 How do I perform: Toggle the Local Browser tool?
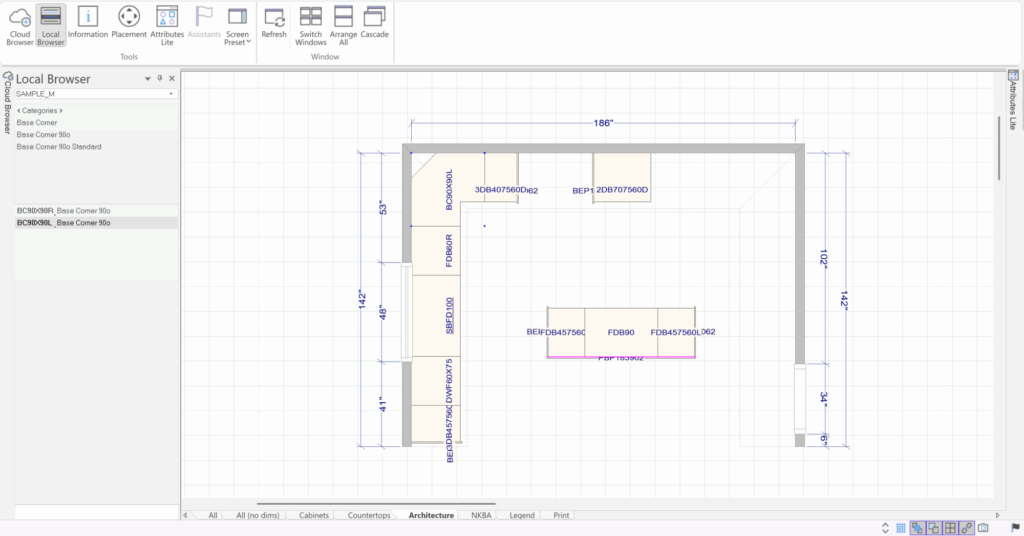(50, 26)
